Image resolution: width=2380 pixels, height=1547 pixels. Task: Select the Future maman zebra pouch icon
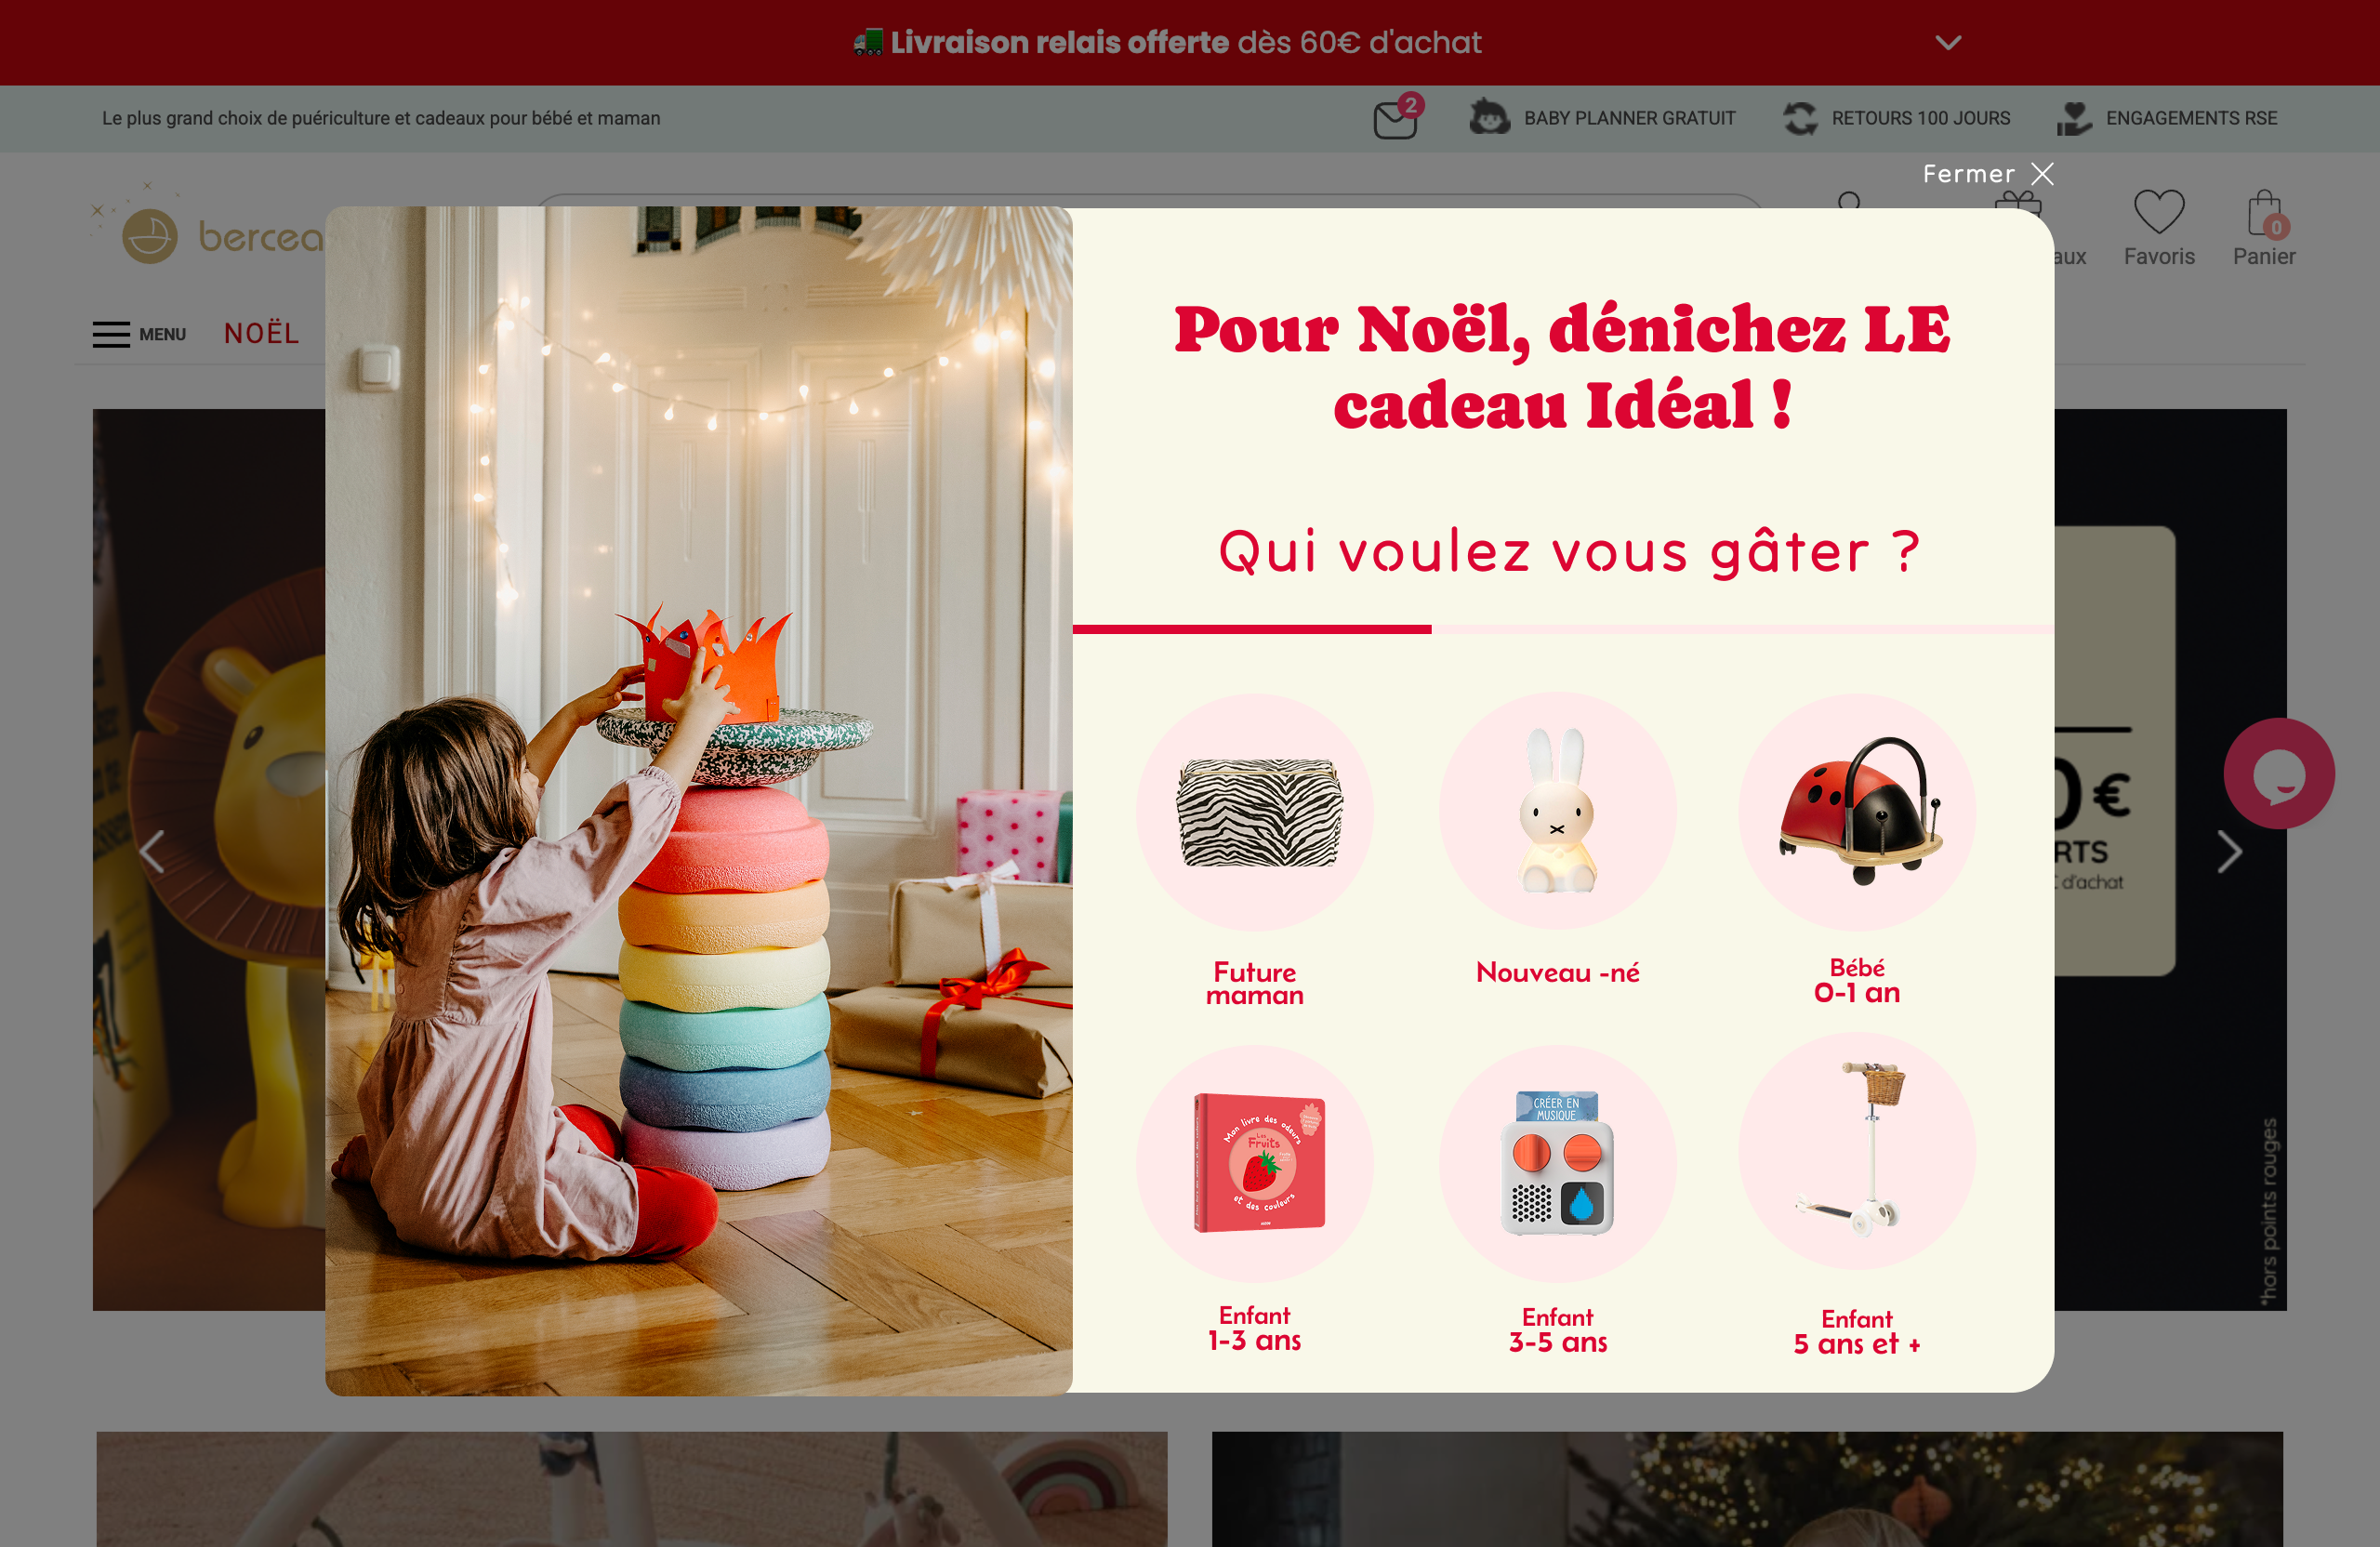[1254, 811]
